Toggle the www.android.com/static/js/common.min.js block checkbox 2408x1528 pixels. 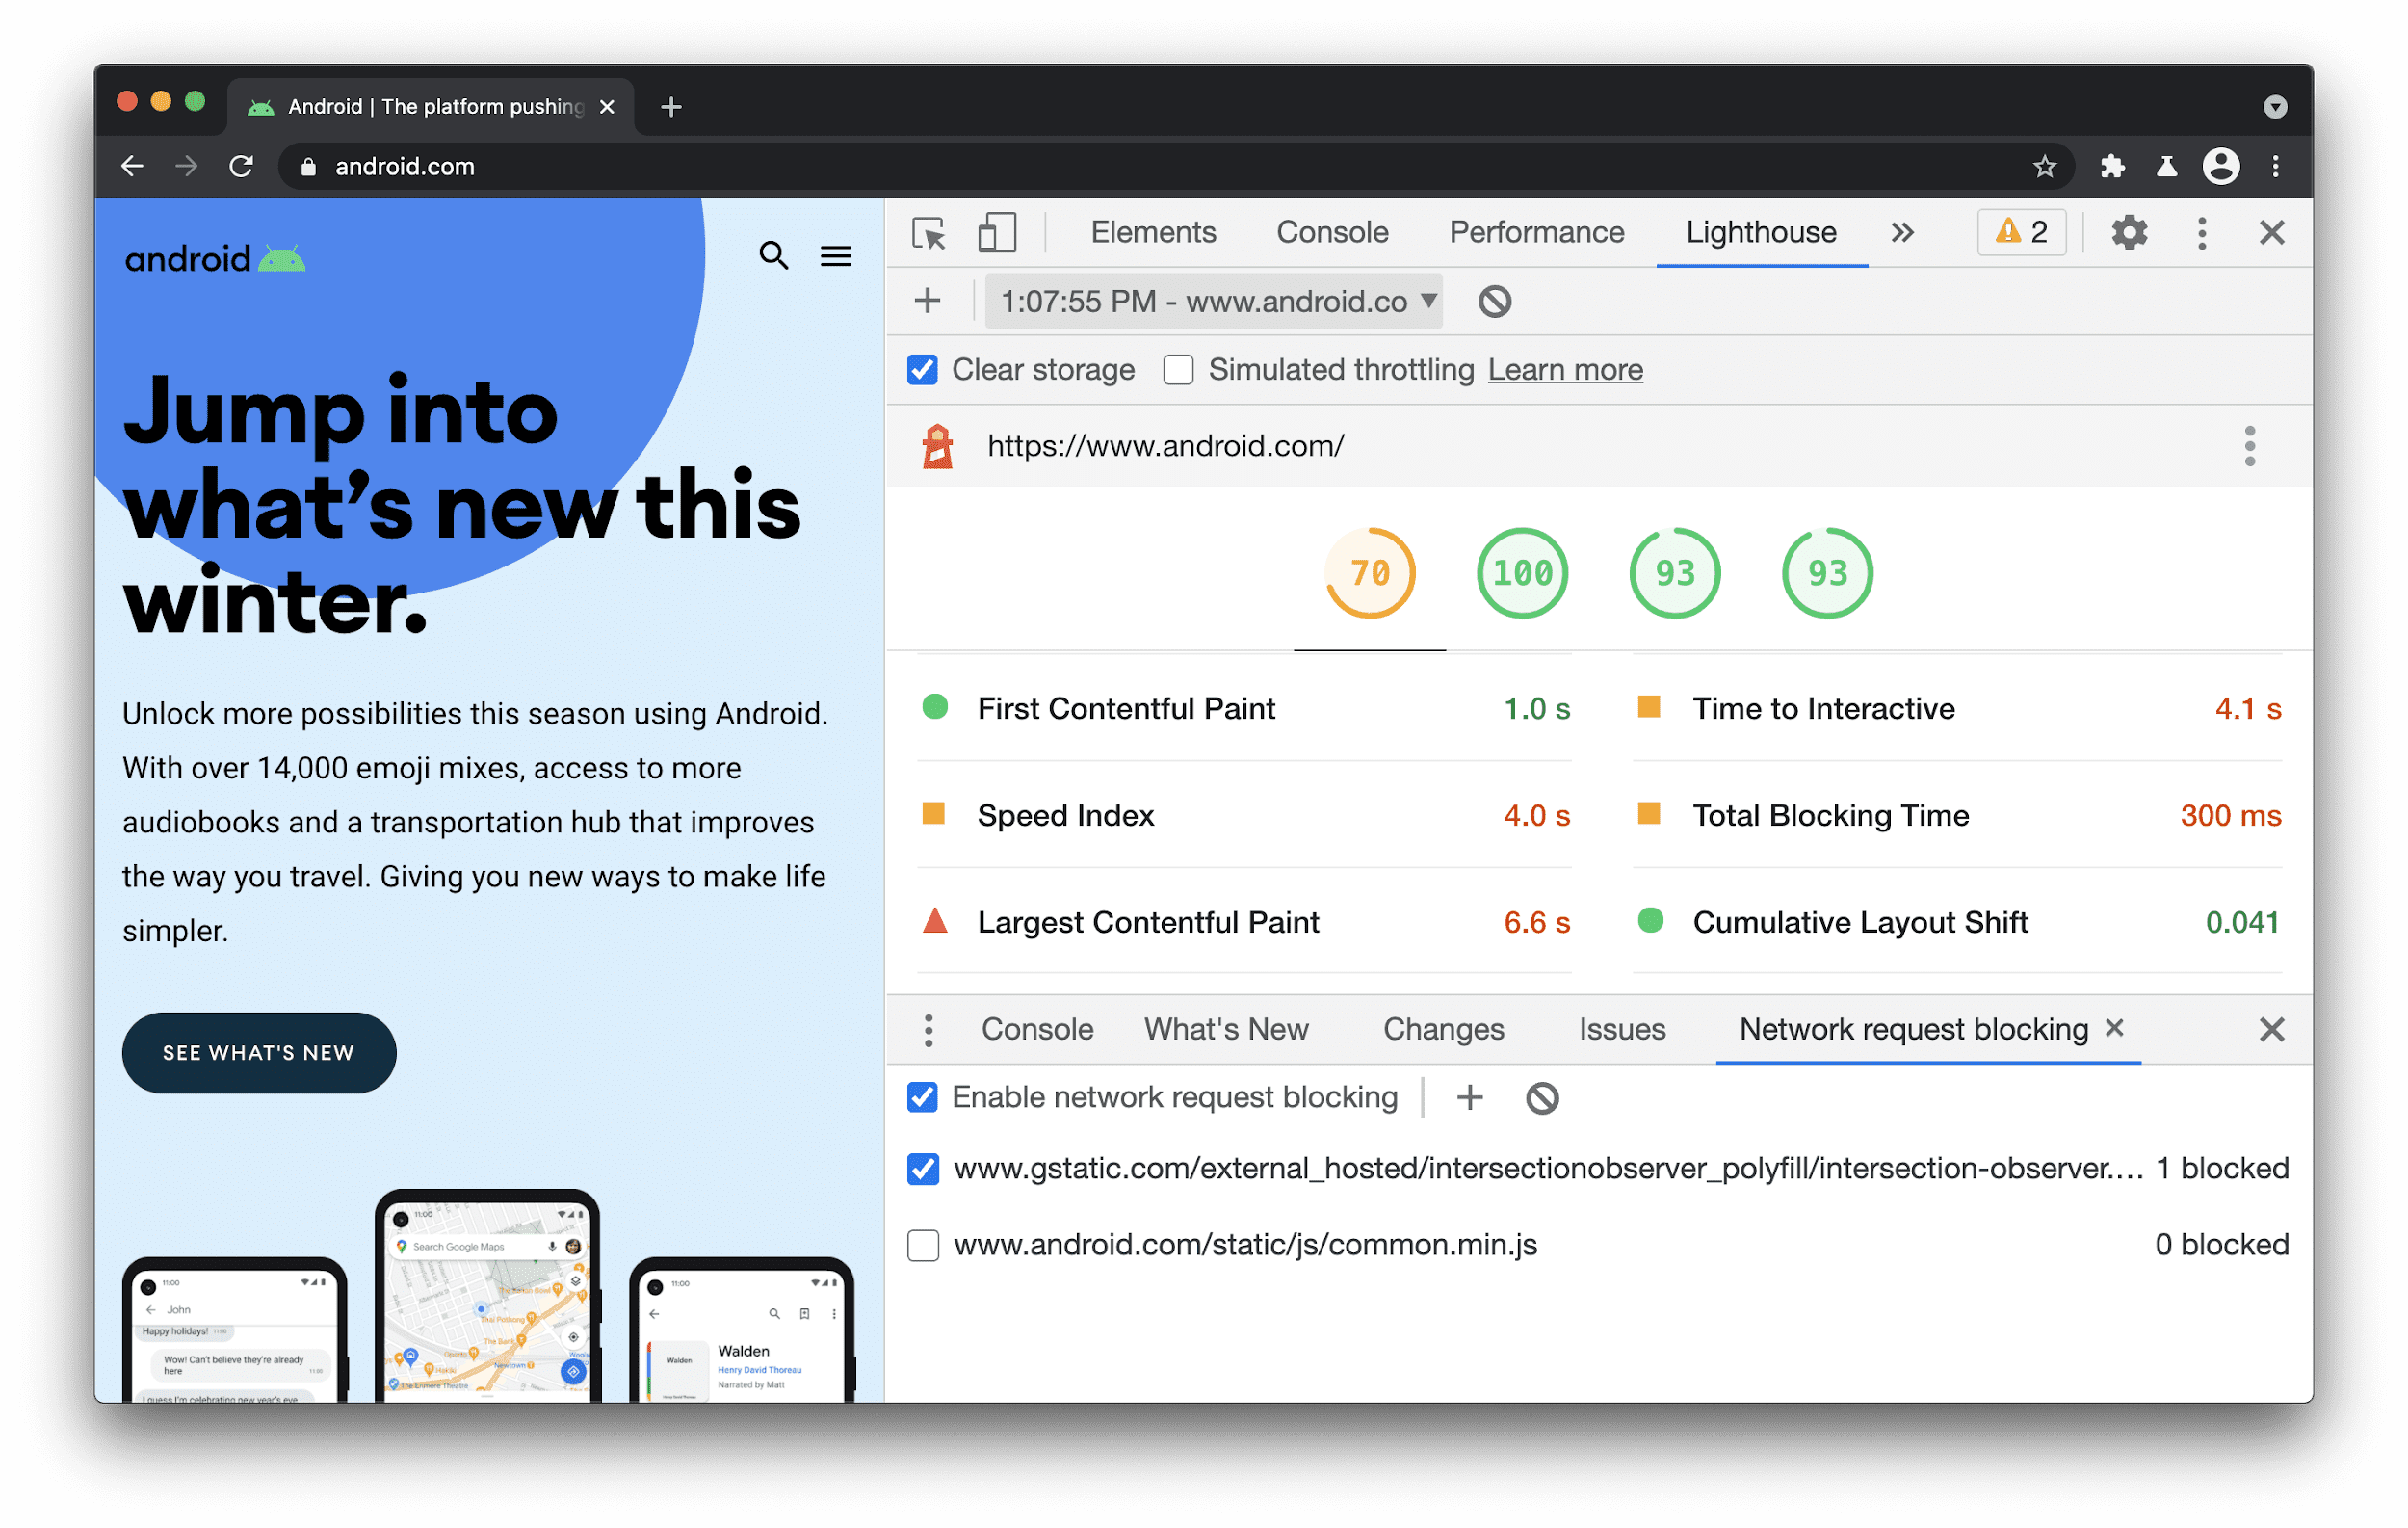pos(923,1245)
